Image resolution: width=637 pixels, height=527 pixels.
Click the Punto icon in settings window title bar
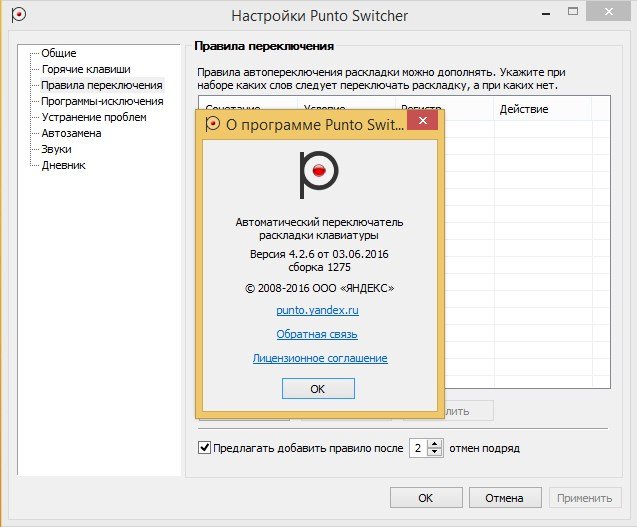pos(18,15)
